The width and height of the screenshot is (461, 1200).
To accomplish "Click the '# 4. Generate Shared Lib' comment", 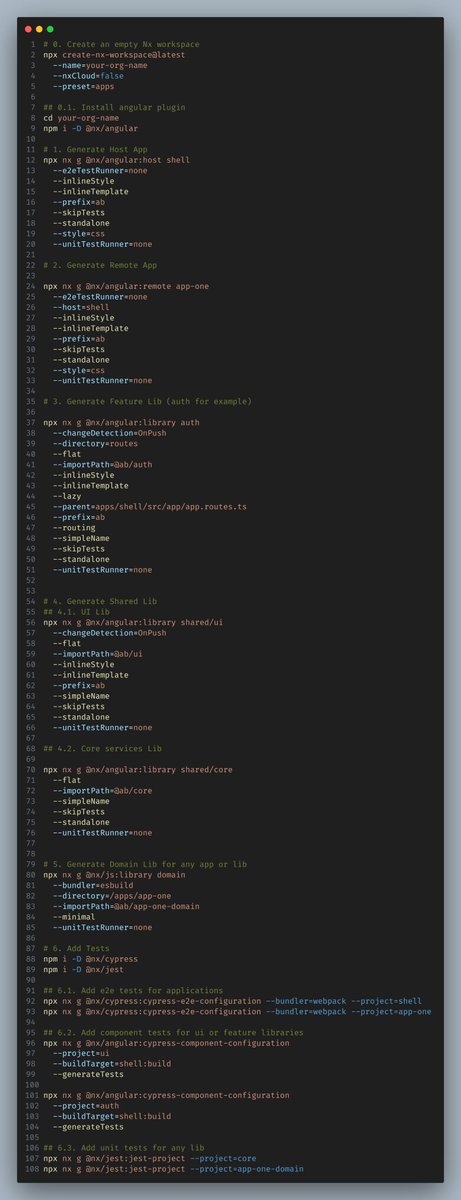I will 99,601.
